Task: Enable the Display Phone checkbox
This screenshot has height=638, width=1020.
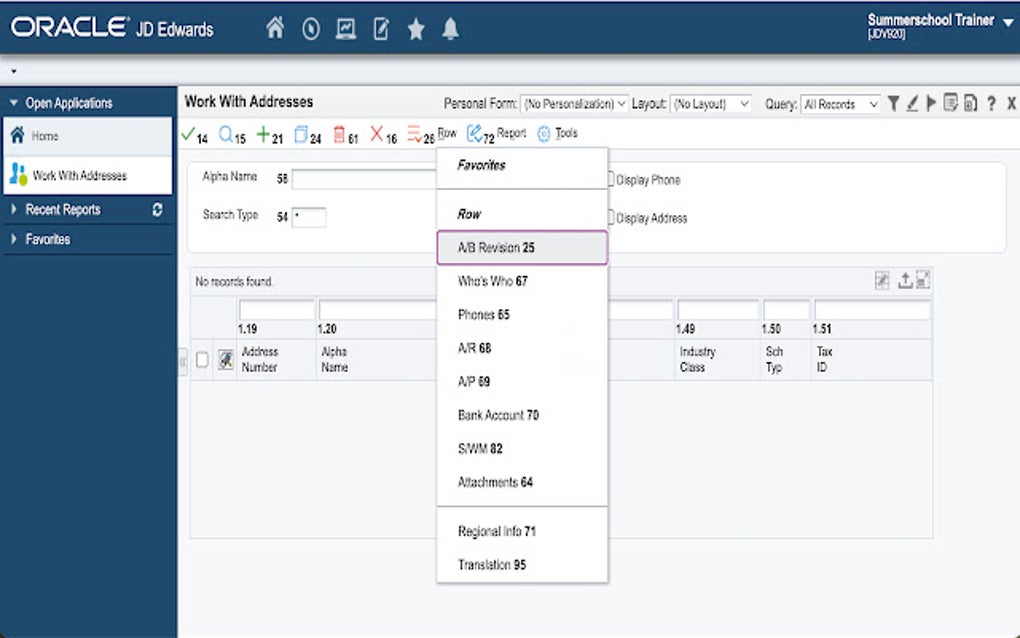Action: point(609,180)
